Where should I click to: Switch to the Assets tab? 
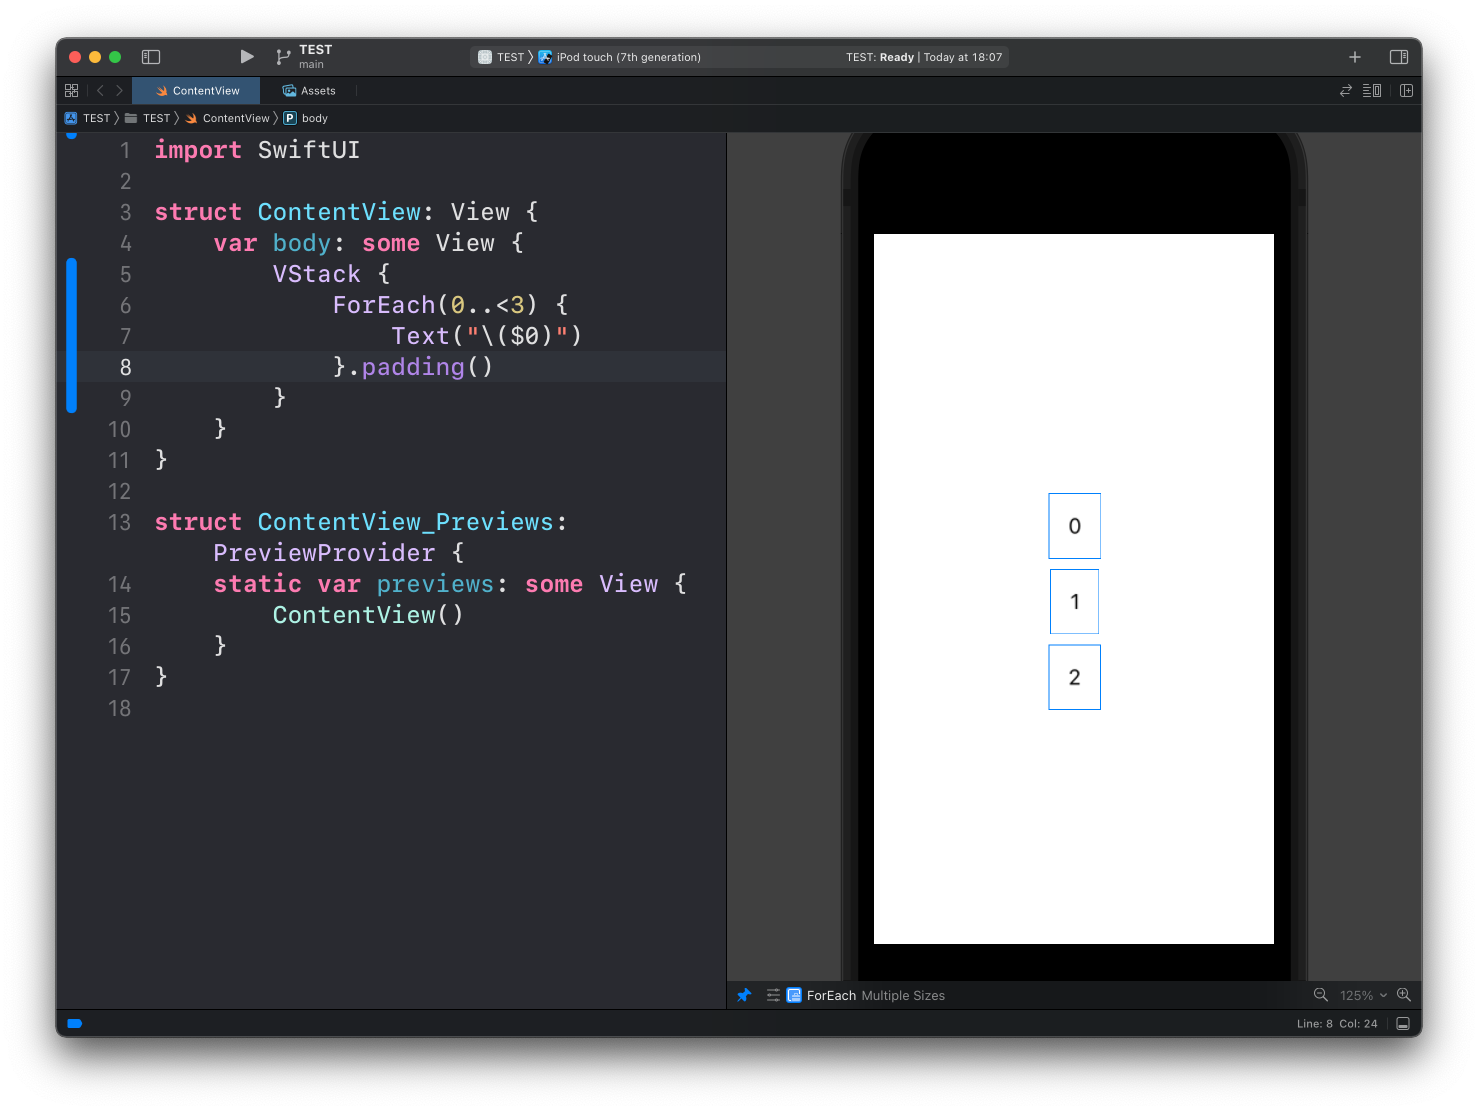pyautogui.click(x=309, y=91)
